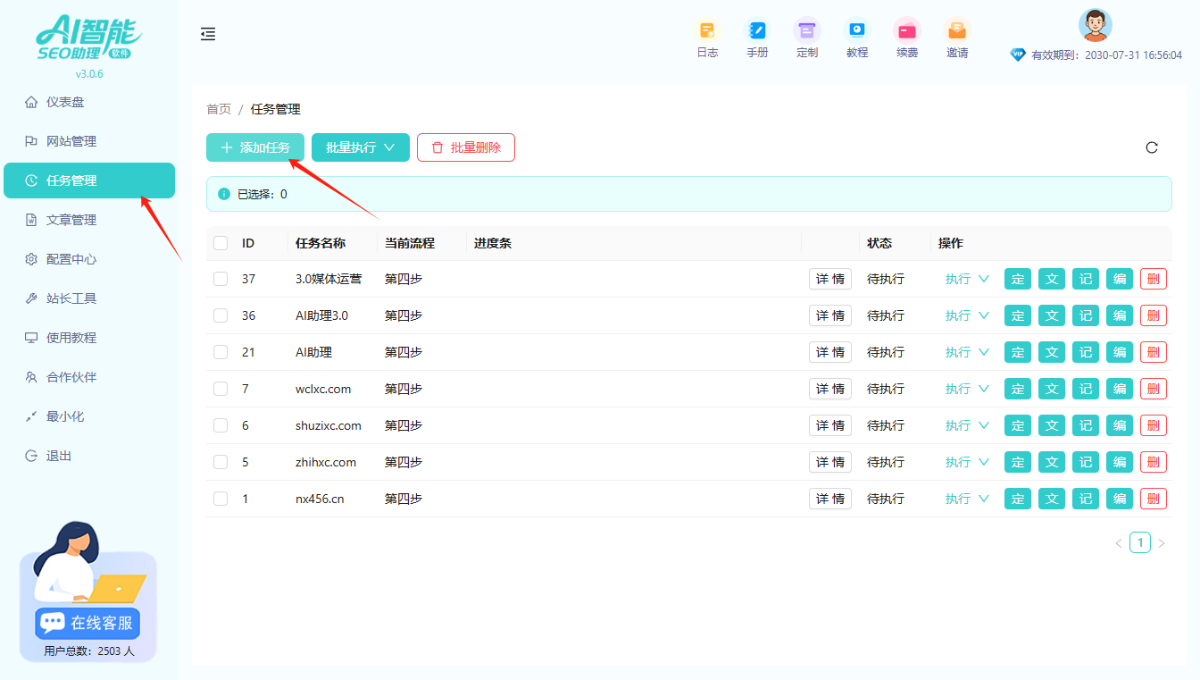Open the 定制 customization icon
Screen dimensions: 1200x680
point(807,38)
